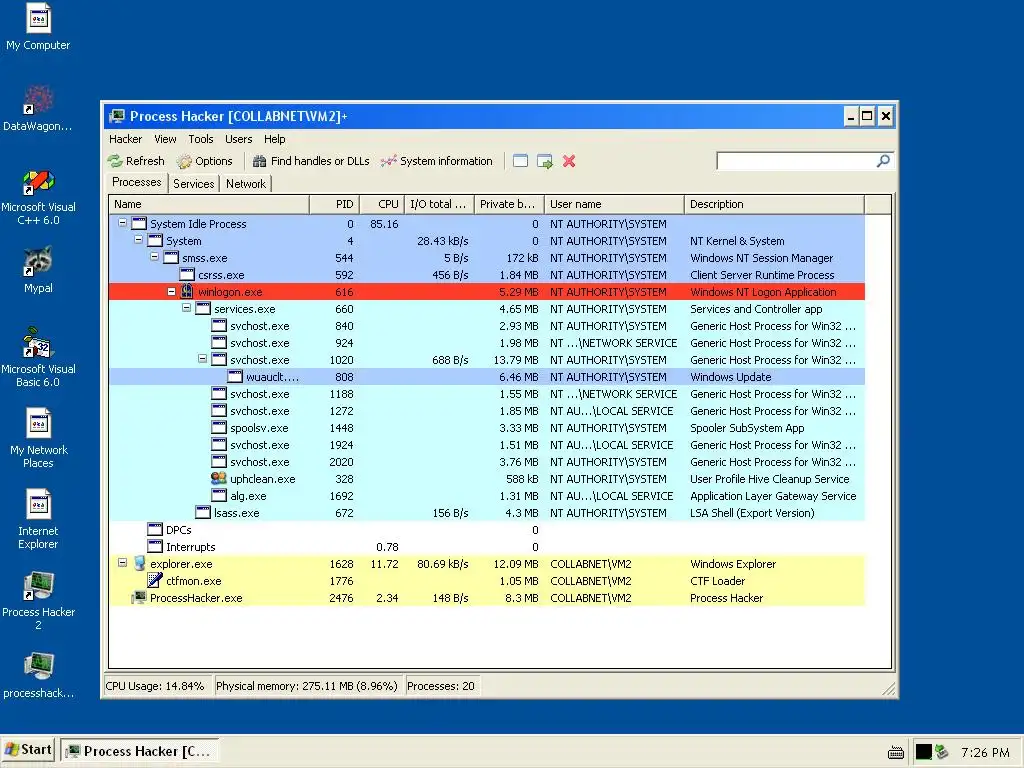Collapse the services.exe tree node
The image size is (1024, 768).
pyautogui.click(x=187, y=308)
